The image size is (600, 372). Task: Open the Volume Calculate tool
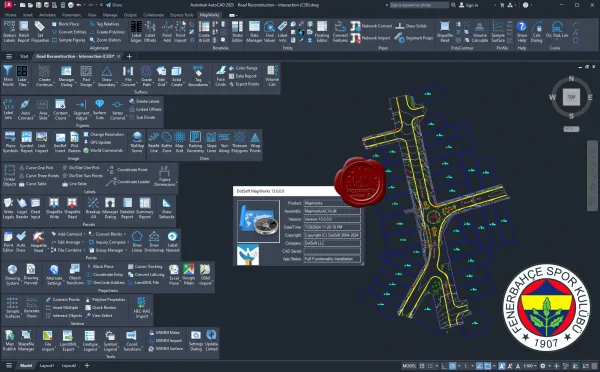coord(479,31)
